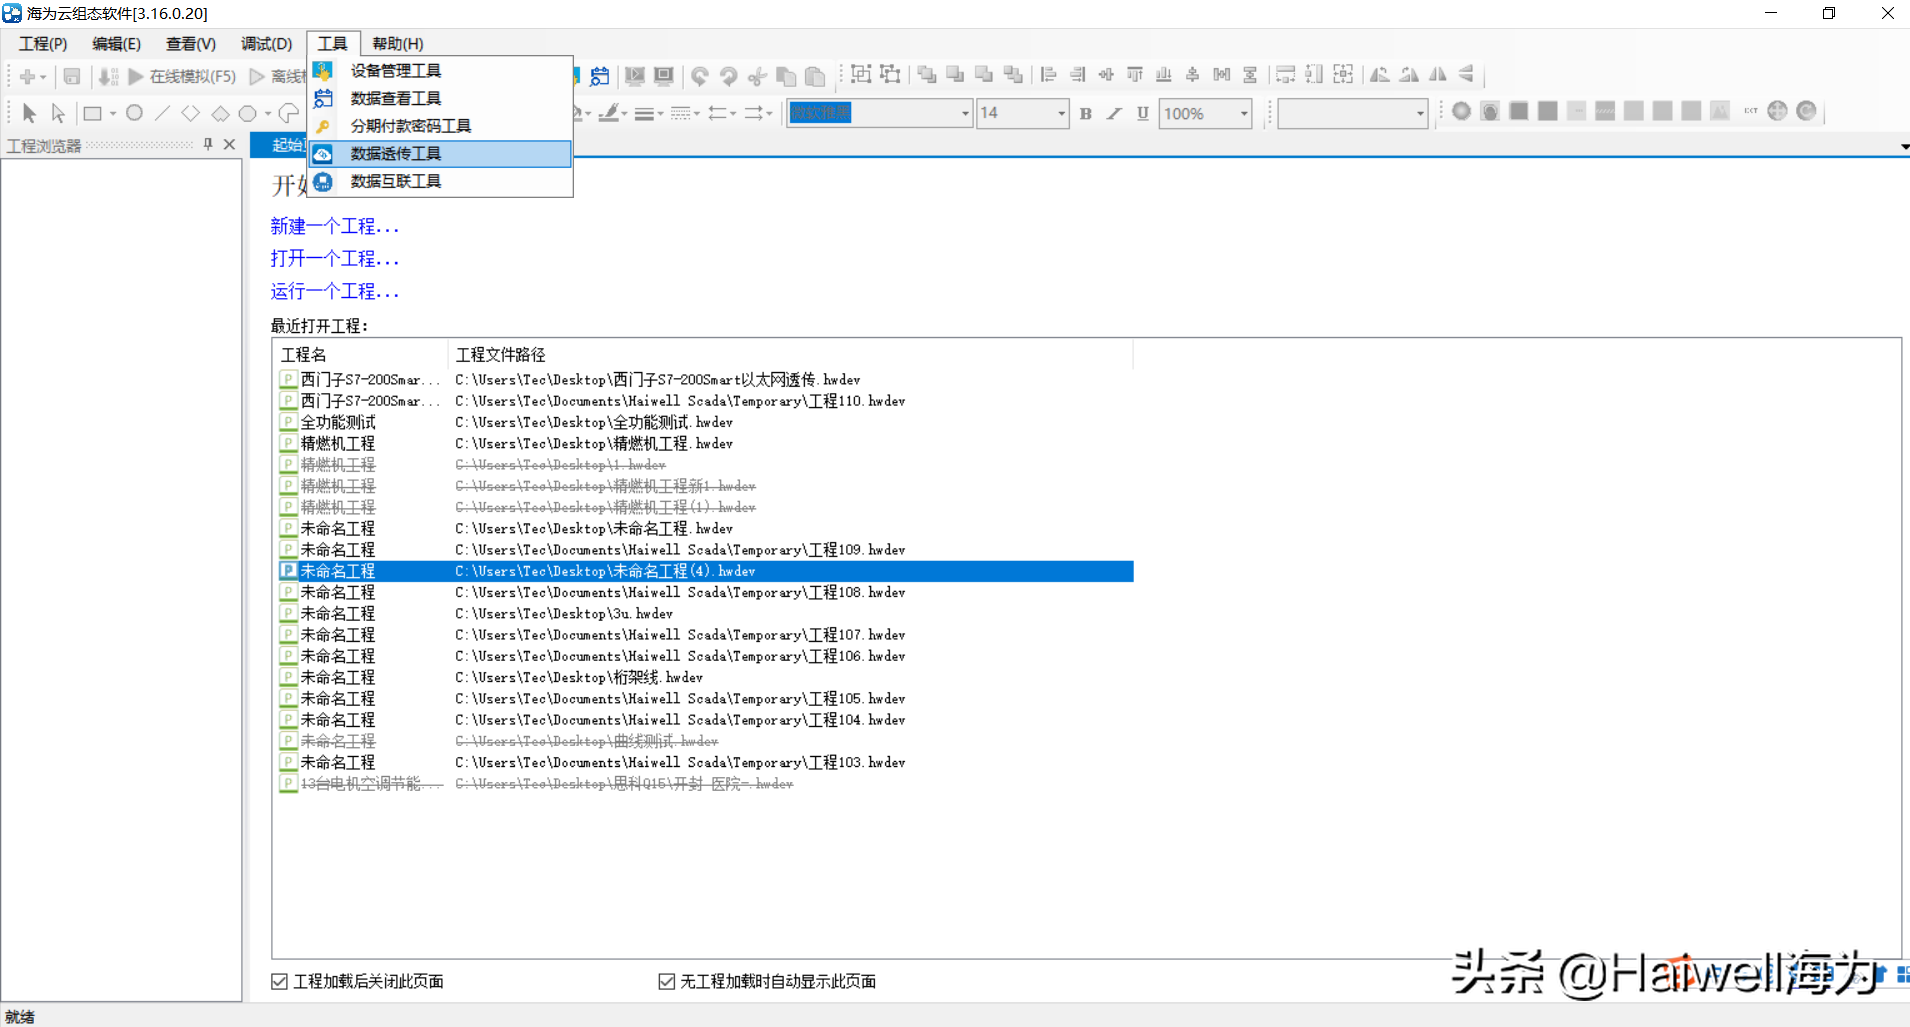The image size is (1910, 1027).
Task: Pick the circle drawing tool
Action: click(134, 113)
